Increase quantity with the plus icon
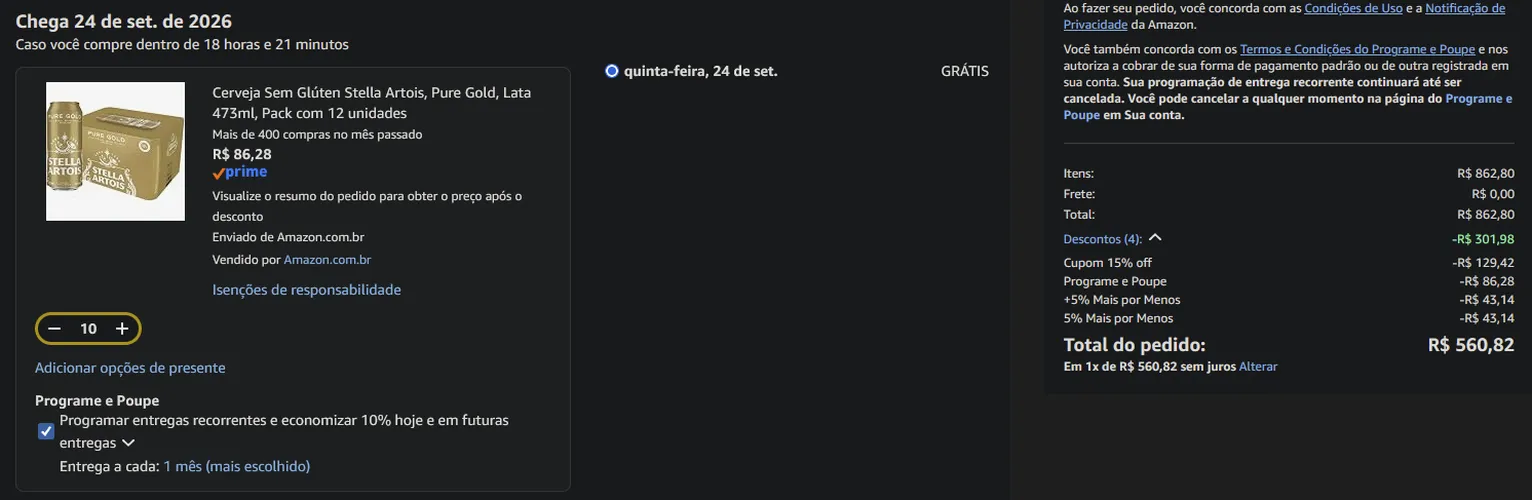This screenshot has height=500, width=1532. point(122,329)
